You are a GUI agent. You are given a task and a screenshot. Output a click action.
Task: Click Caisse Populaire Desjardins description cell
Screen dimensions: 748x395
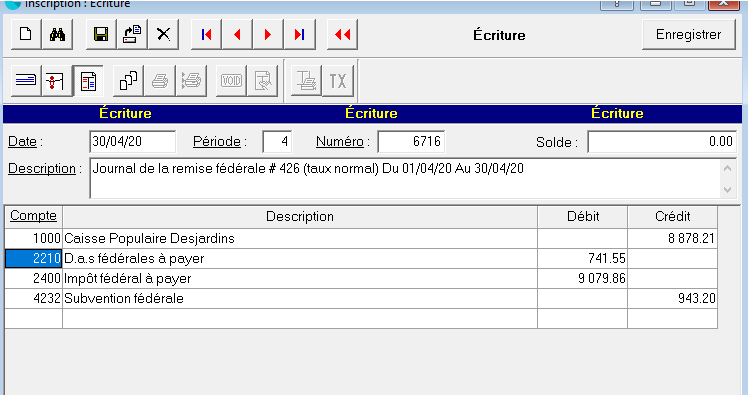point(300,238)
